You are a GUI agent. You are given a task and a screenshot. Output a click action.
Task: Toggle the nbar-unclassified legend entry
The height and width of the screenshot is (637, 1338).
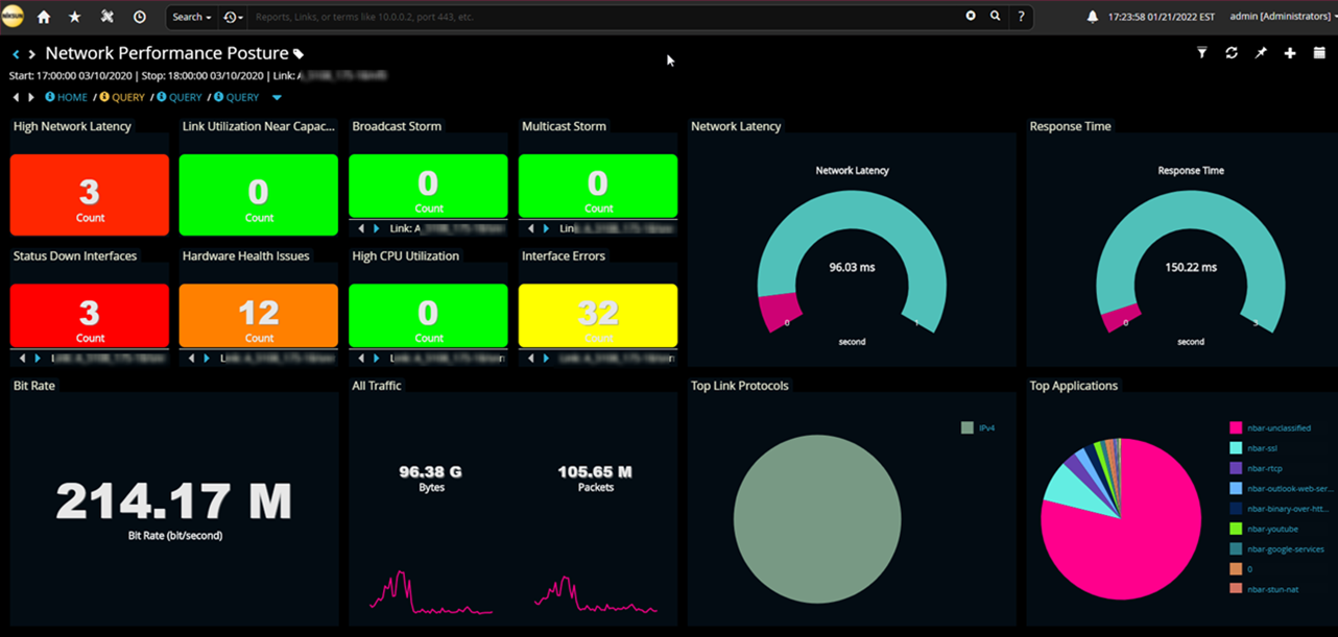click(1270, 428)
